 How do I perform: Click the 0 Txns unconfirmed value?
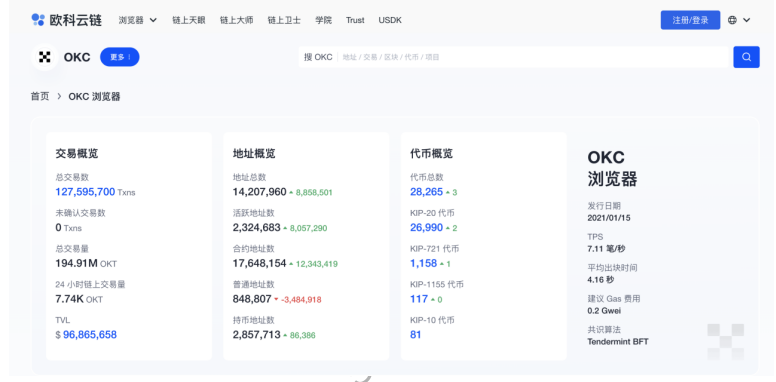[x=68, y=228]
